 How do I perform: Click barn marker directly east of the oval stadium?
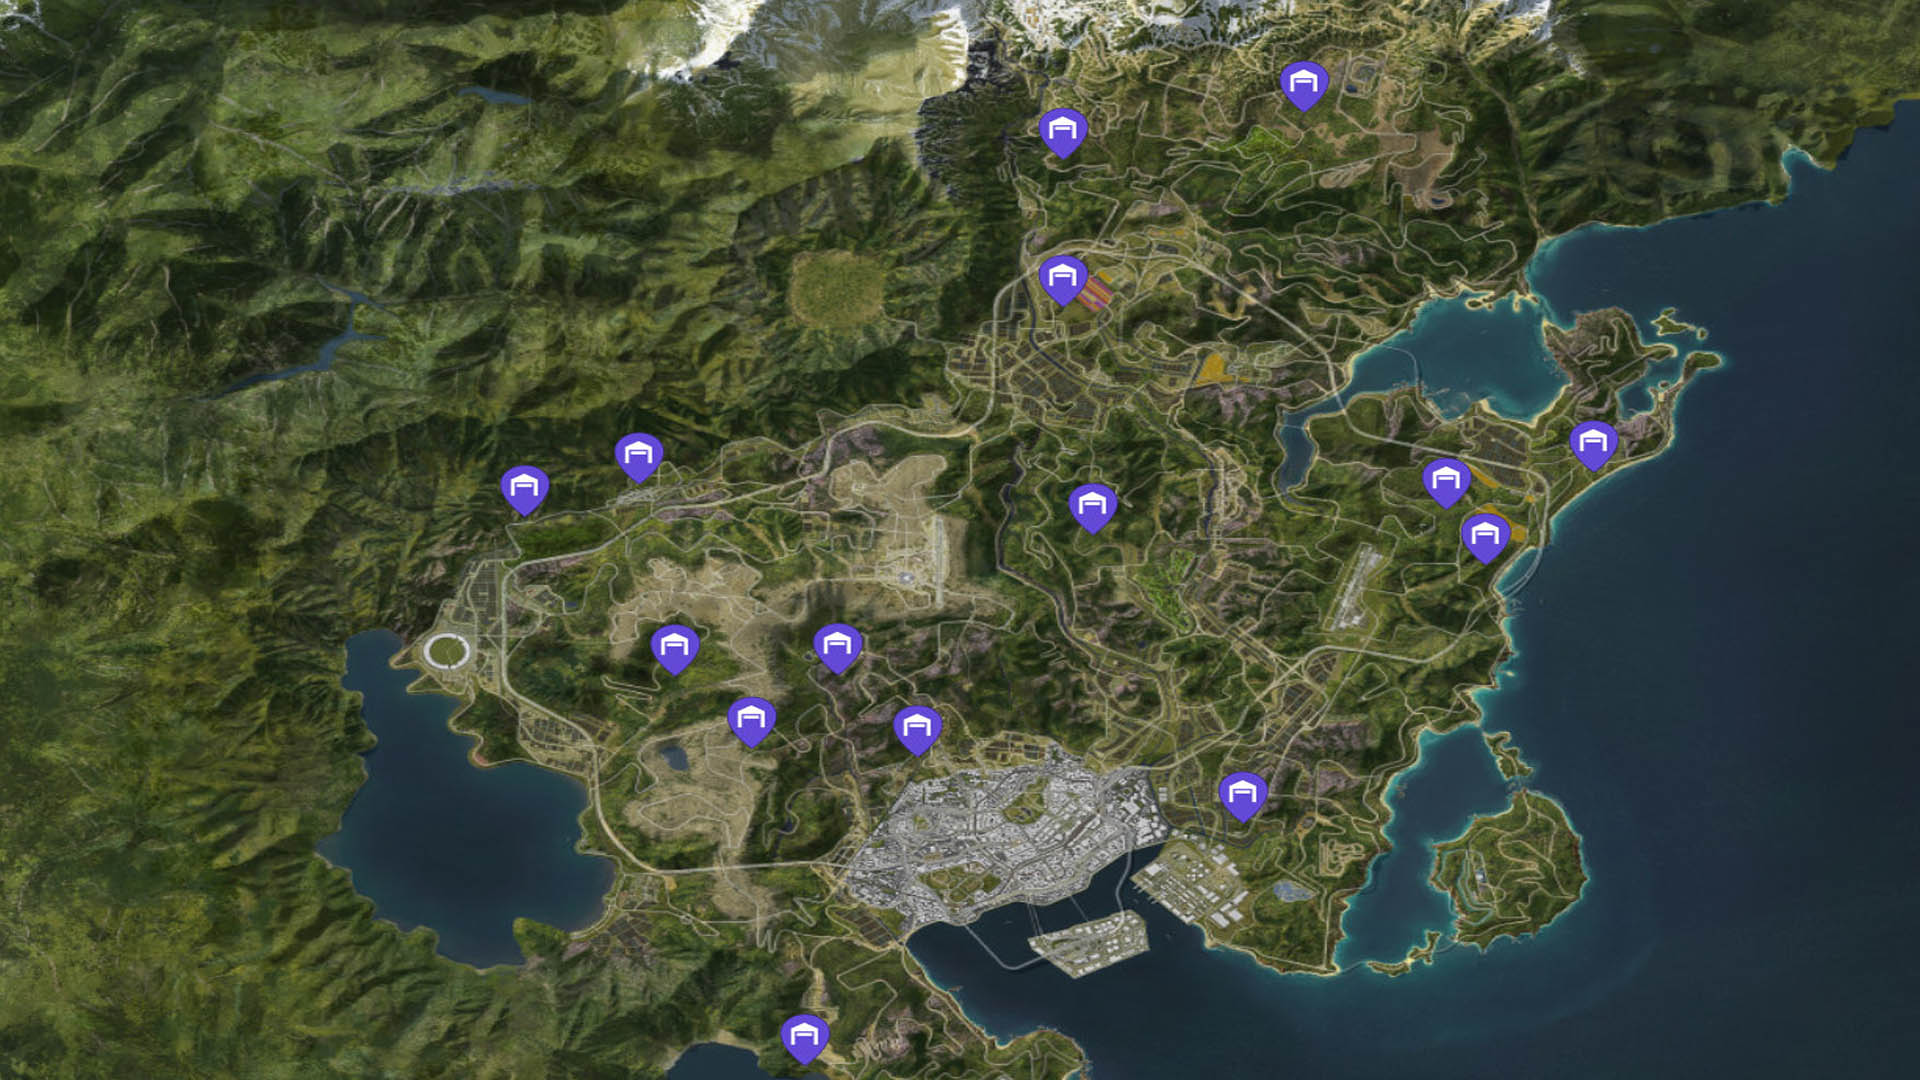[675, 650]
